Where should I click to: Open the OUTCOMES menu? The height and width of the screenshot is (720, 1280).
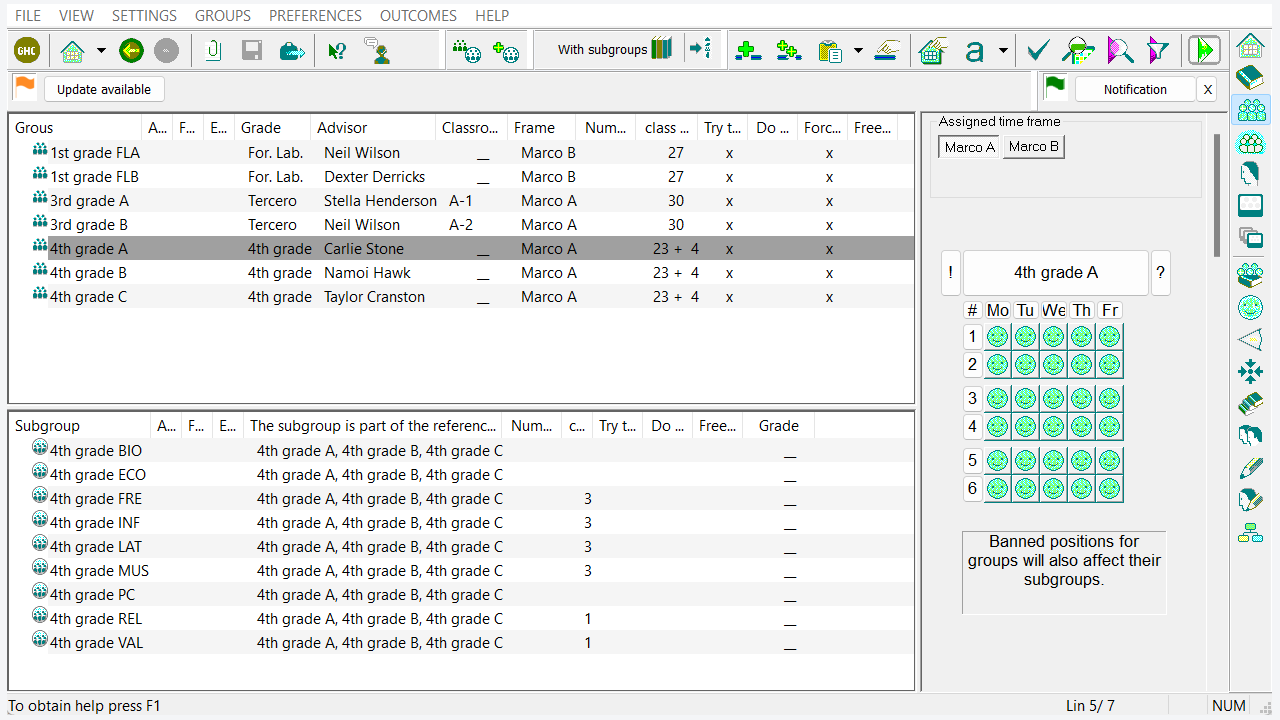[418, 15]
